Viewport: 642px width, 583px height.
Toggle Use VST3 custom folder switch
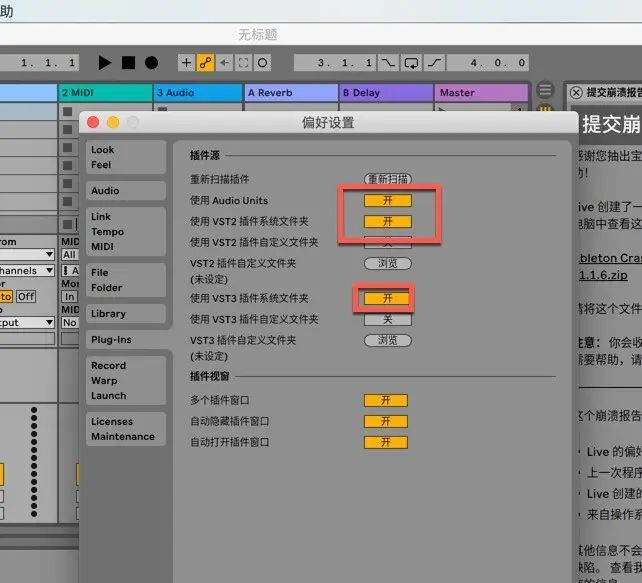point(388,319)
